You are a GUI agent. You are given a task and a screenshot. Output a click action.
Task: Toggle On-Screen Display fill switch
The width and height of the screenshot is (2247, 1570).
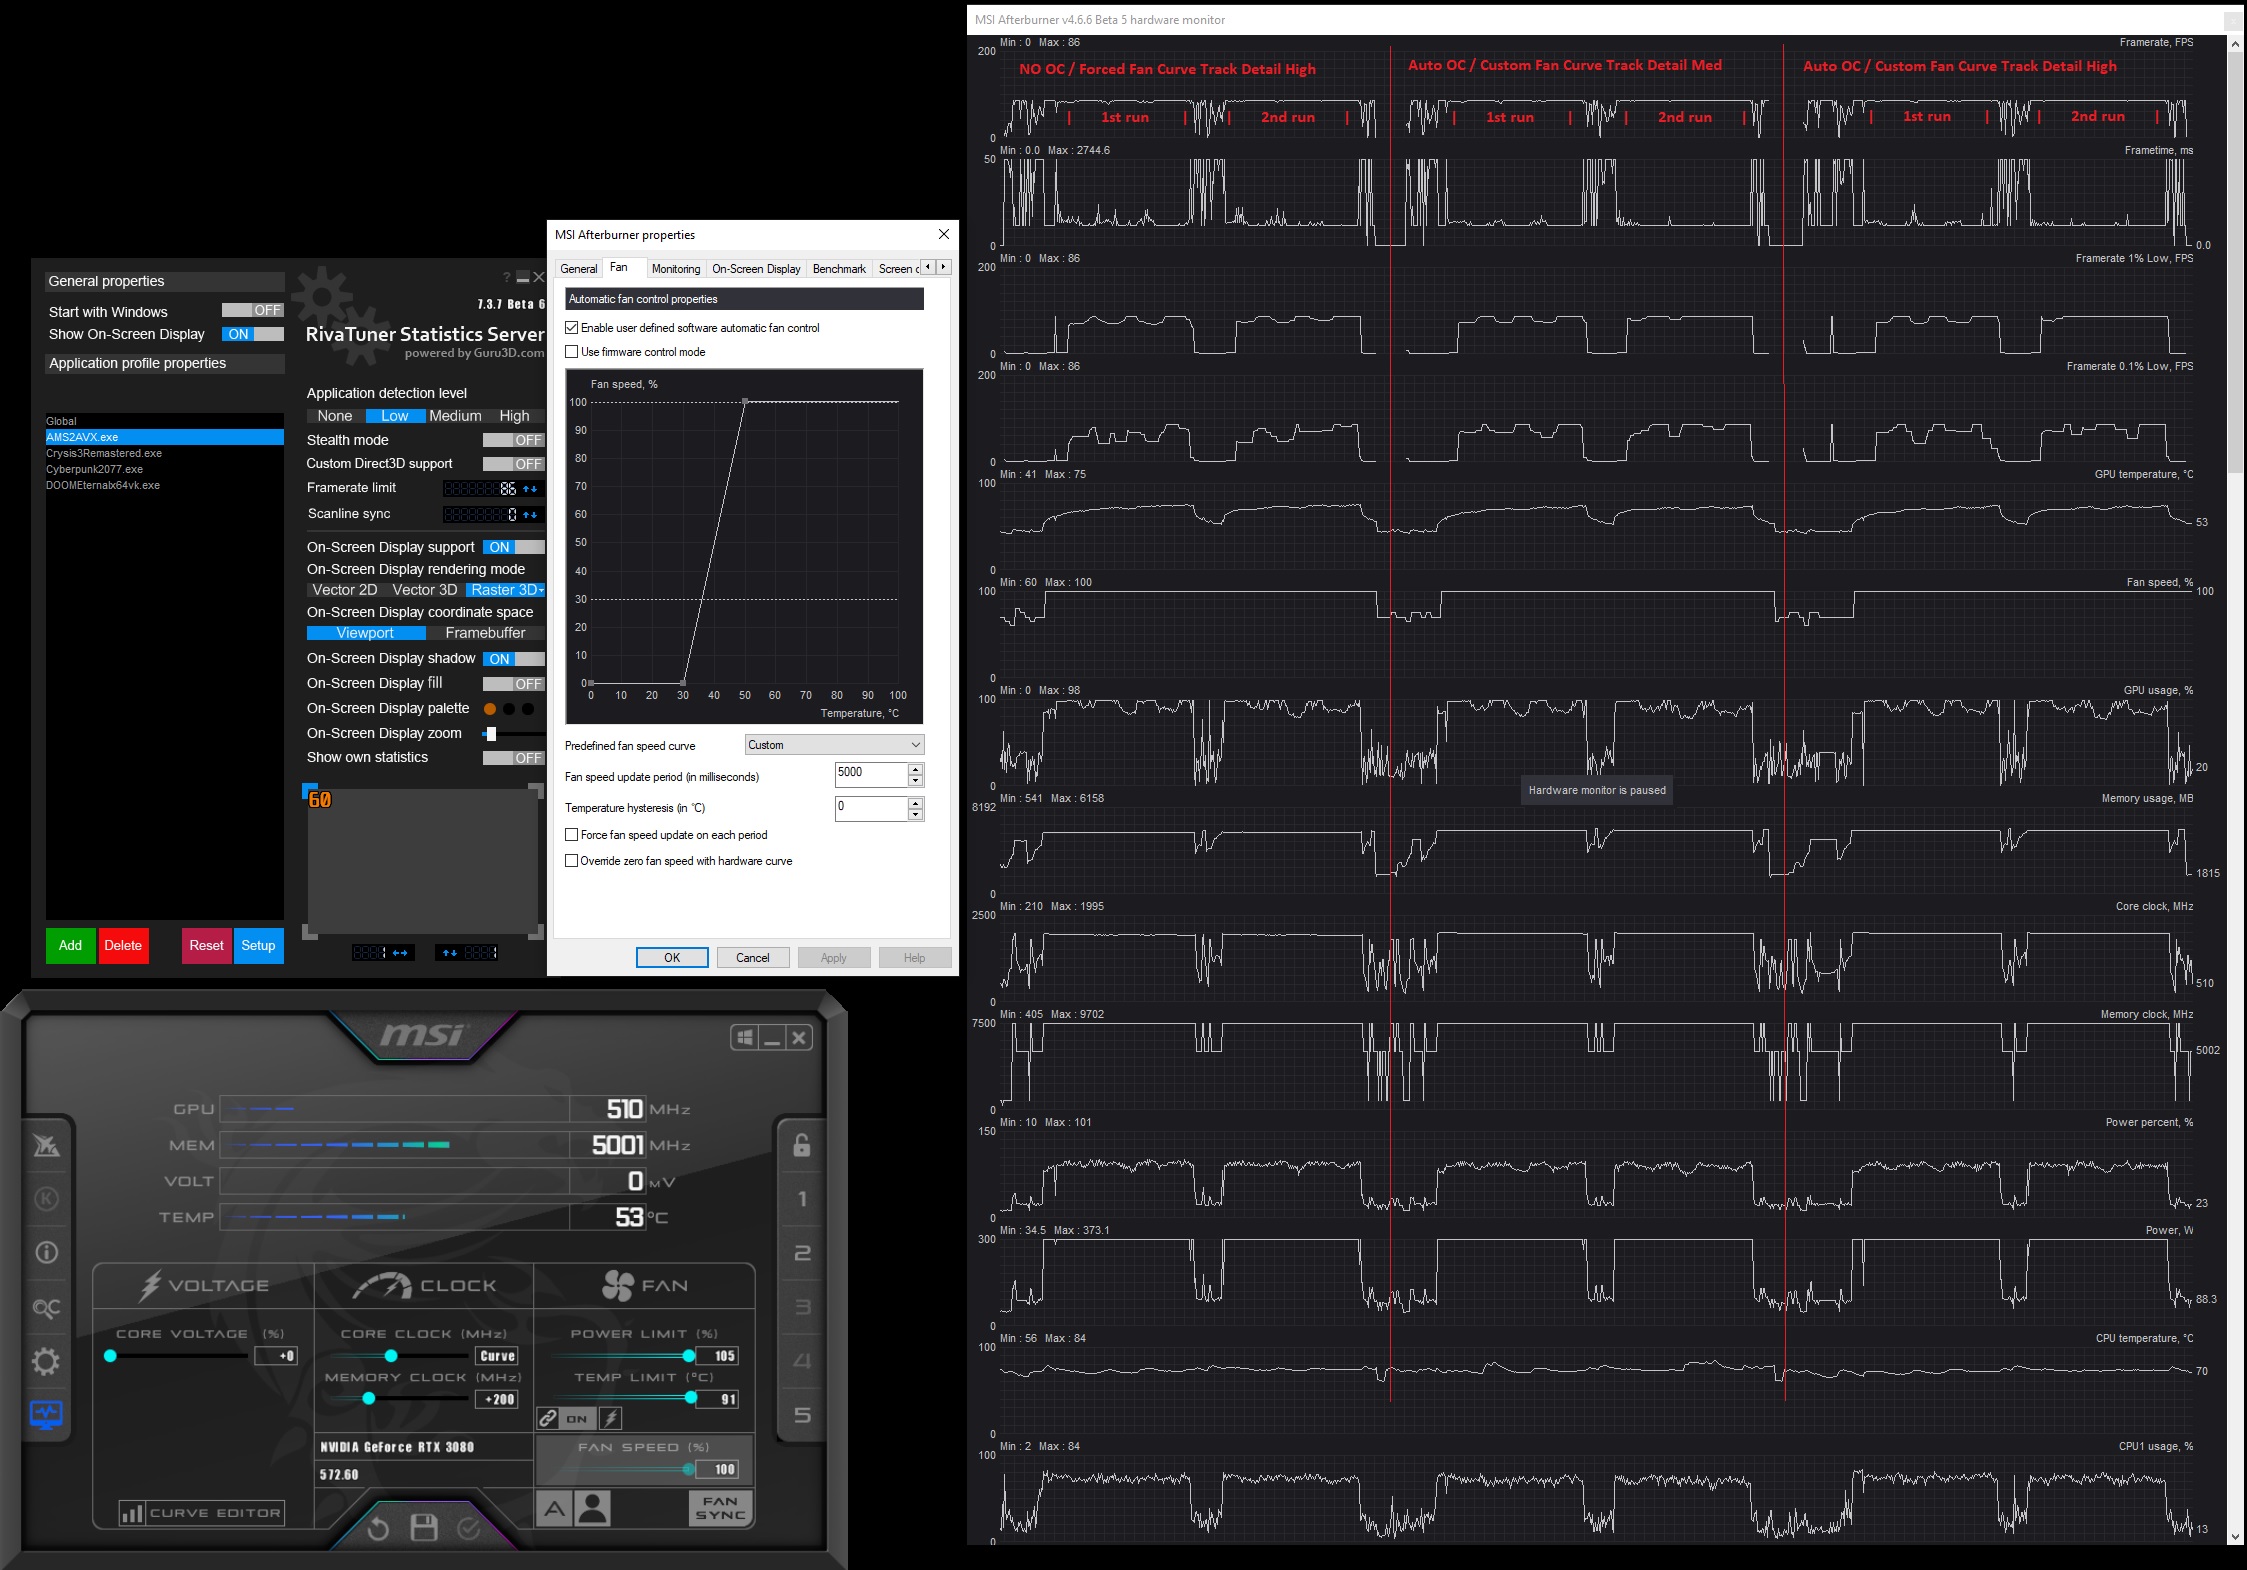point(513,684)
